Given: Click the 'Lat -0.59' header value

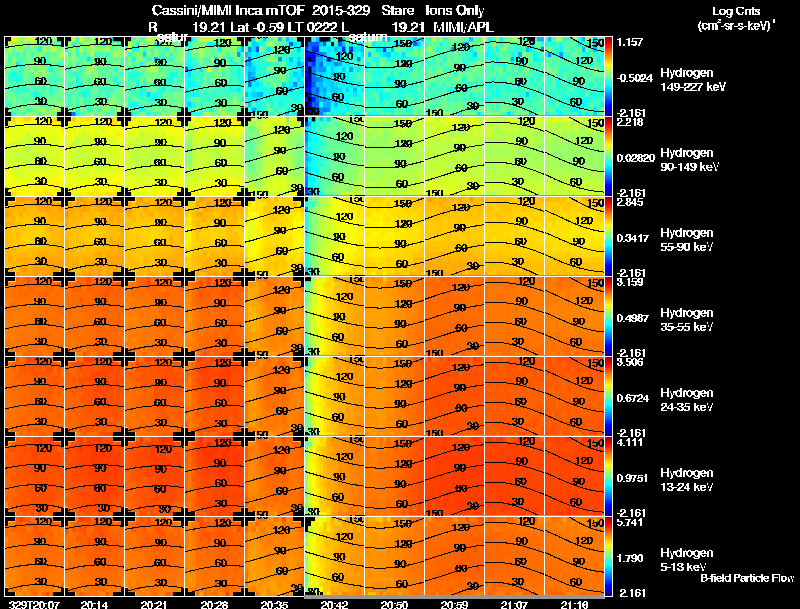Looking at the screenshot, I should [258, 27].
